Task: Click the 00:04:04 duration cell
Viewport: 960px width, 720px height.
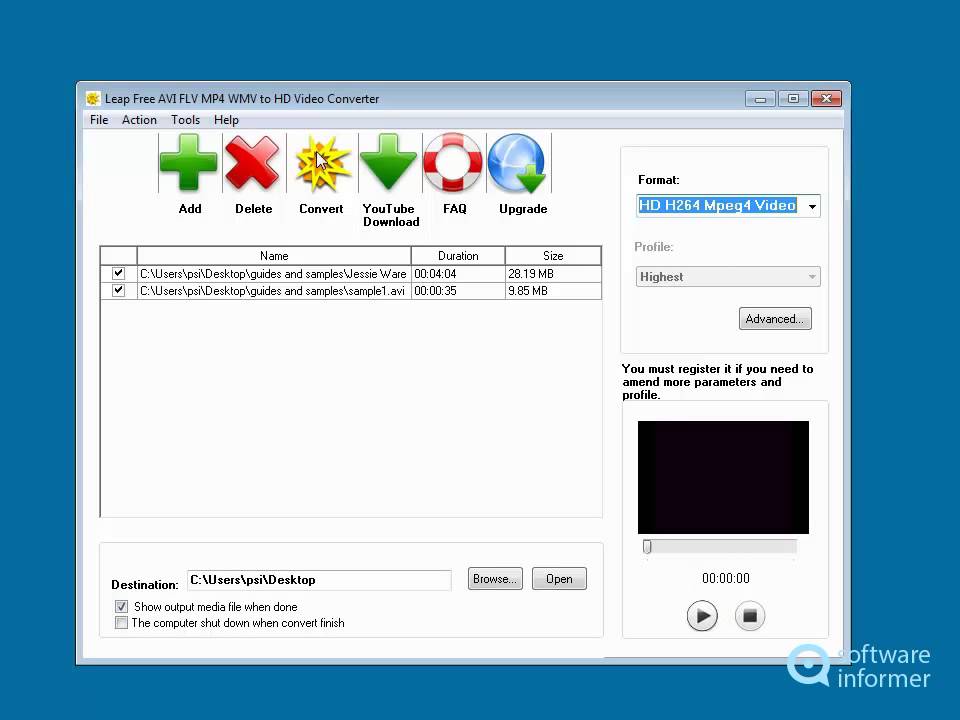Action: coord(458,274)
